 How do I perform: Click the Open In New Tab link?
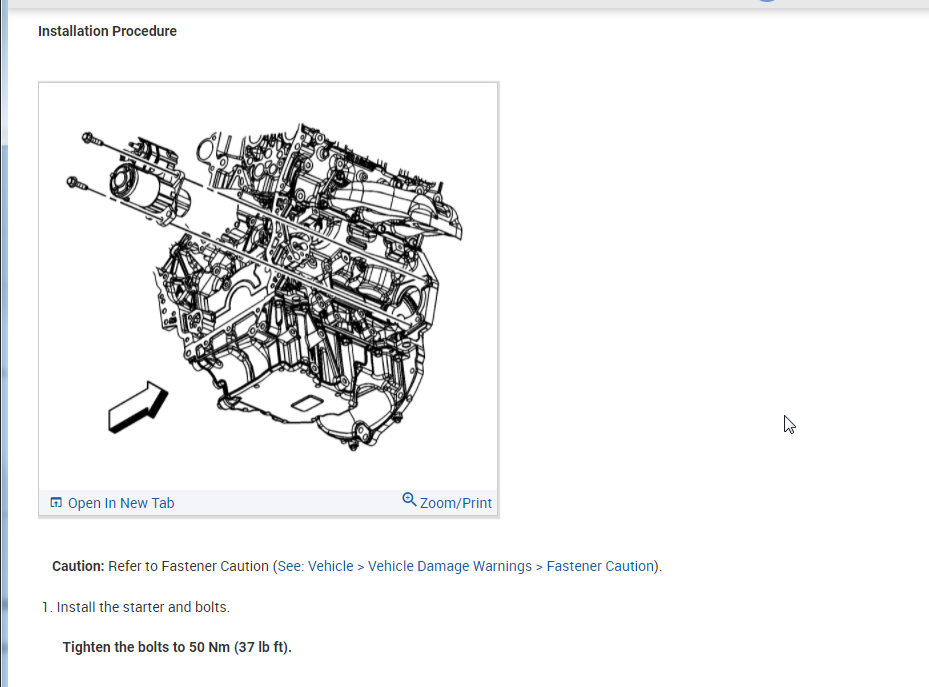(121, 503)
